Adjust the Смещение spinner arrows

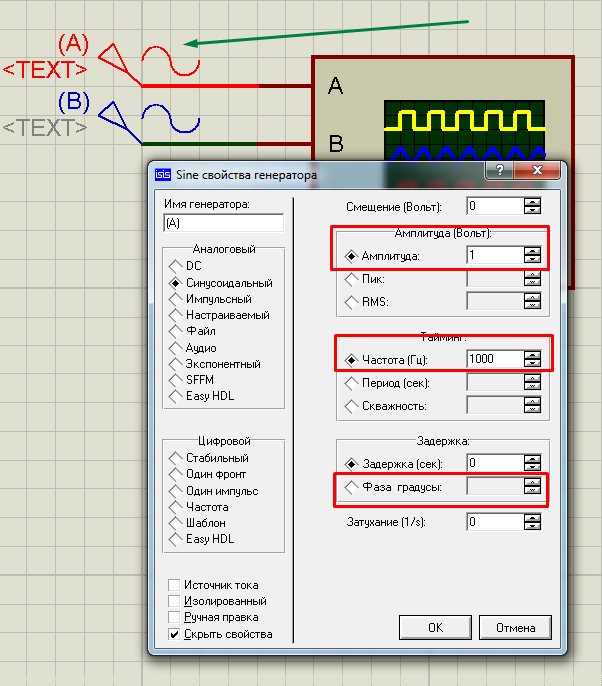532,206
